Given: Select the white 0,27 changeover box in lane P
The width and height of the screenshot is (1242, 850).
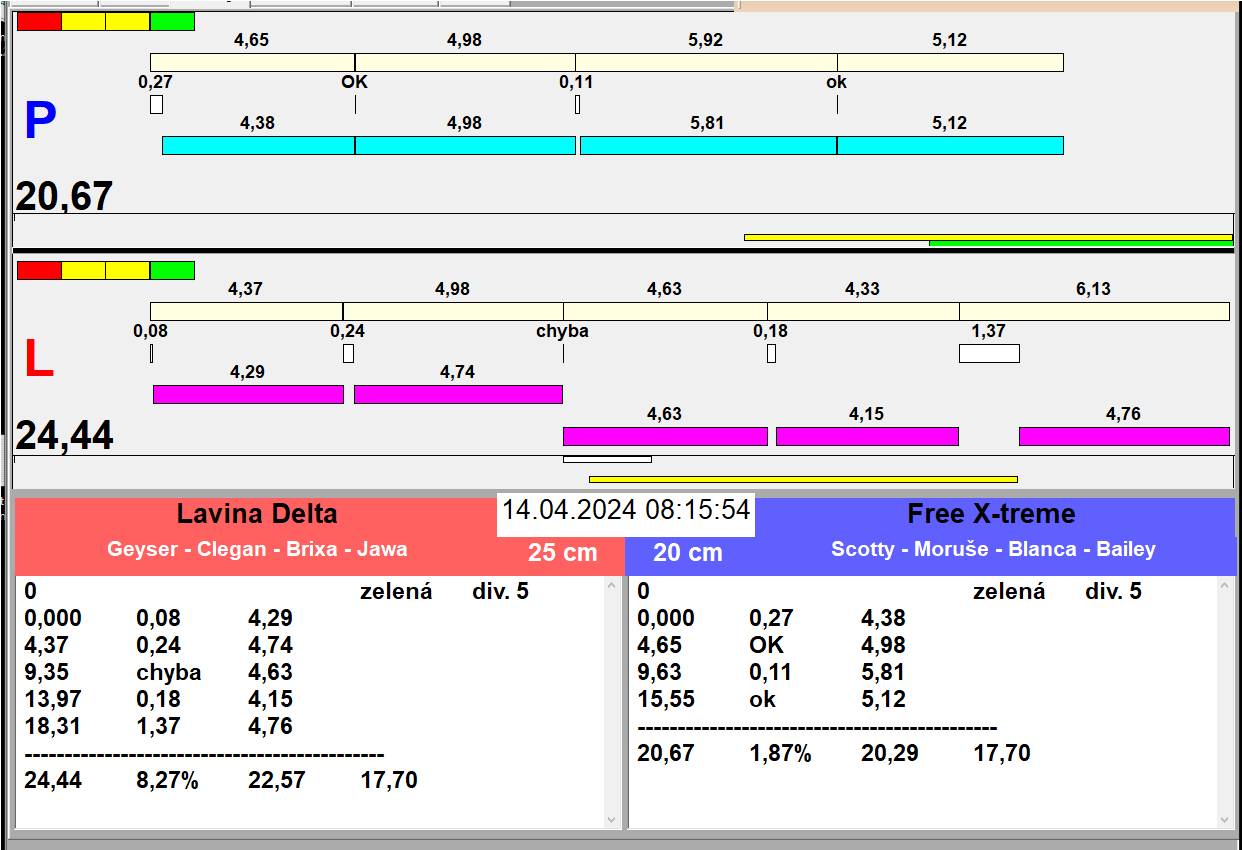Looking at the screenshot, I should click(x=156, y=104).
